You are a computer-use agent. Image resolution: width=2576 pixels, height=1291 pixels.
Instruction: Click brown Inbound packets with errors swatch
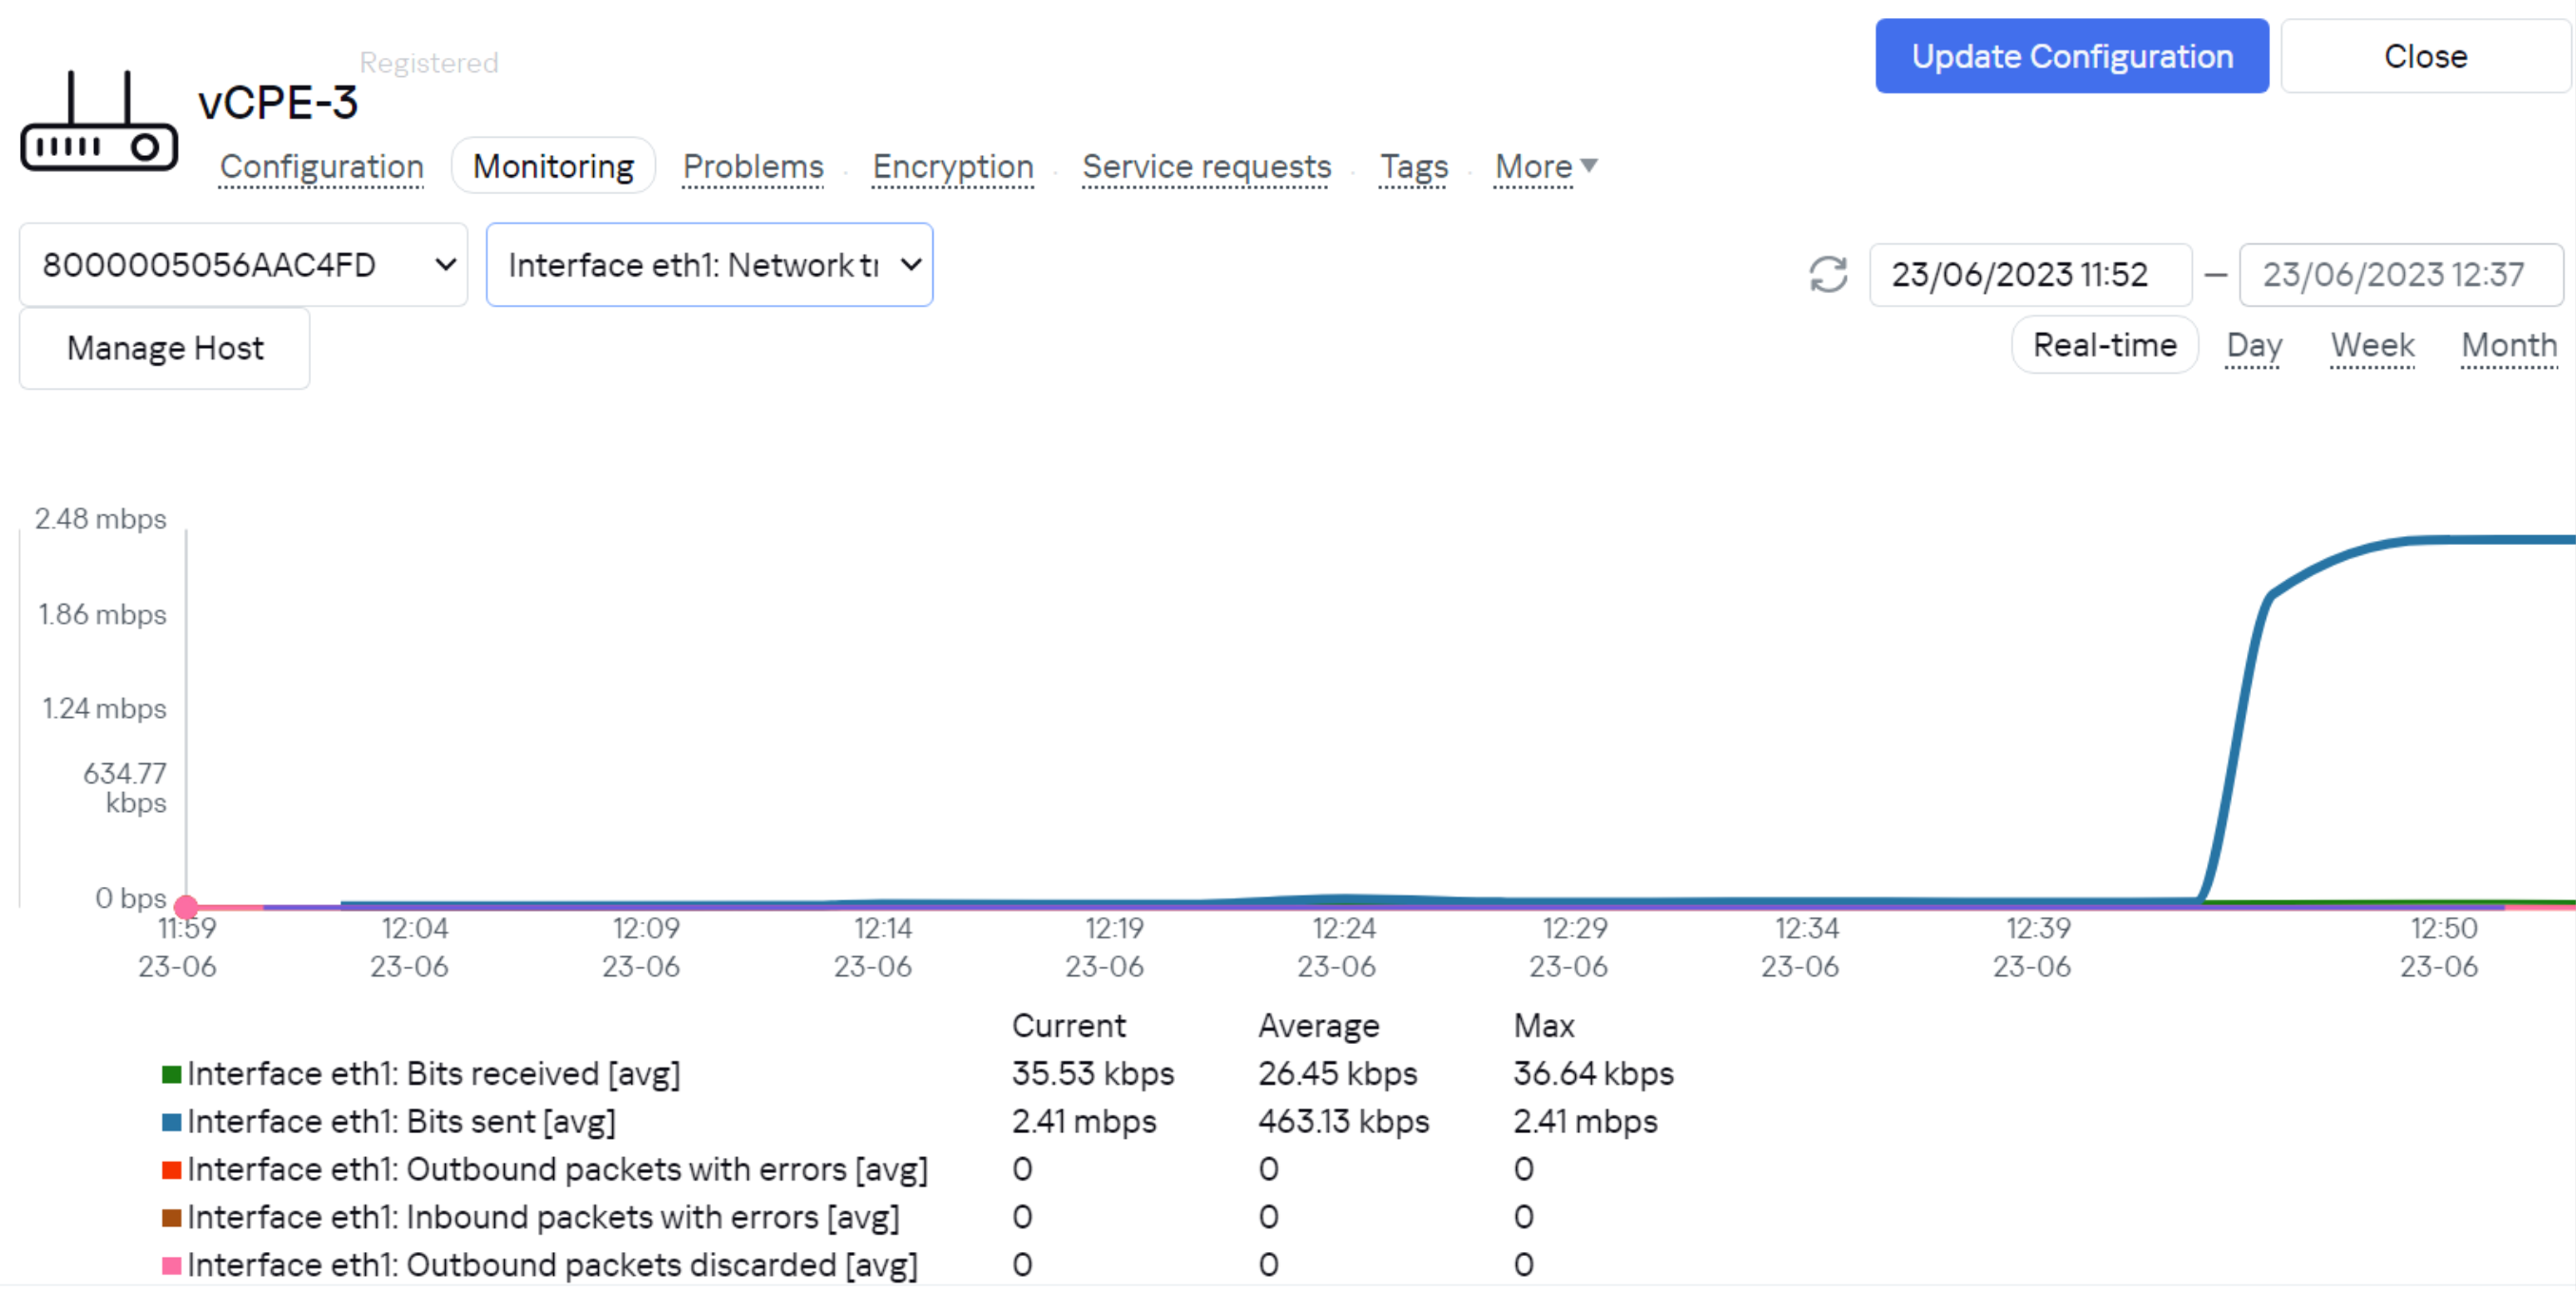click(x=171, y=1218)
